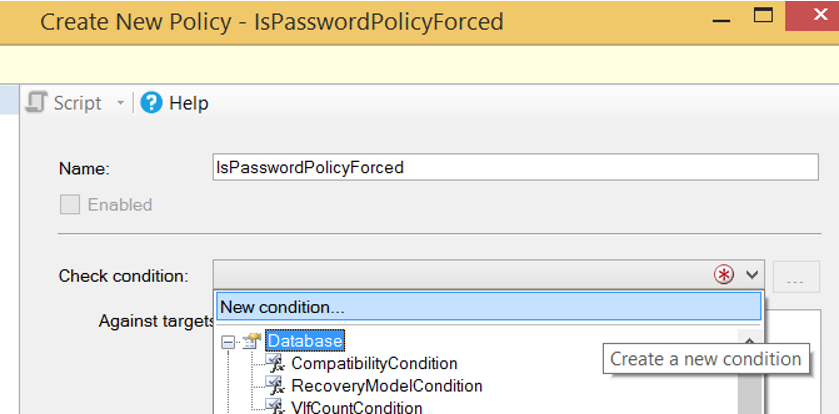The image size is (839, 414).
Task: Select CompatibilityCondition in the list
Action: point(374,363)
